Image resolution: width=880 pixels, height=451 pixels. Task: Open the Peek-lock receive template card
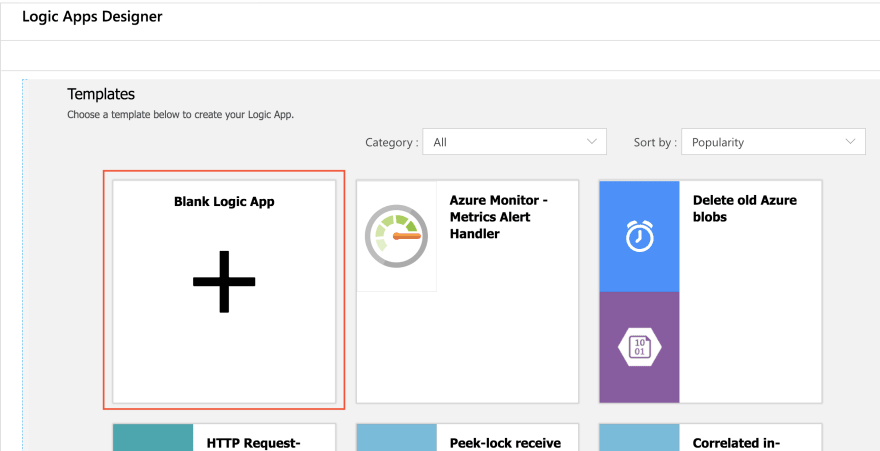467,437
